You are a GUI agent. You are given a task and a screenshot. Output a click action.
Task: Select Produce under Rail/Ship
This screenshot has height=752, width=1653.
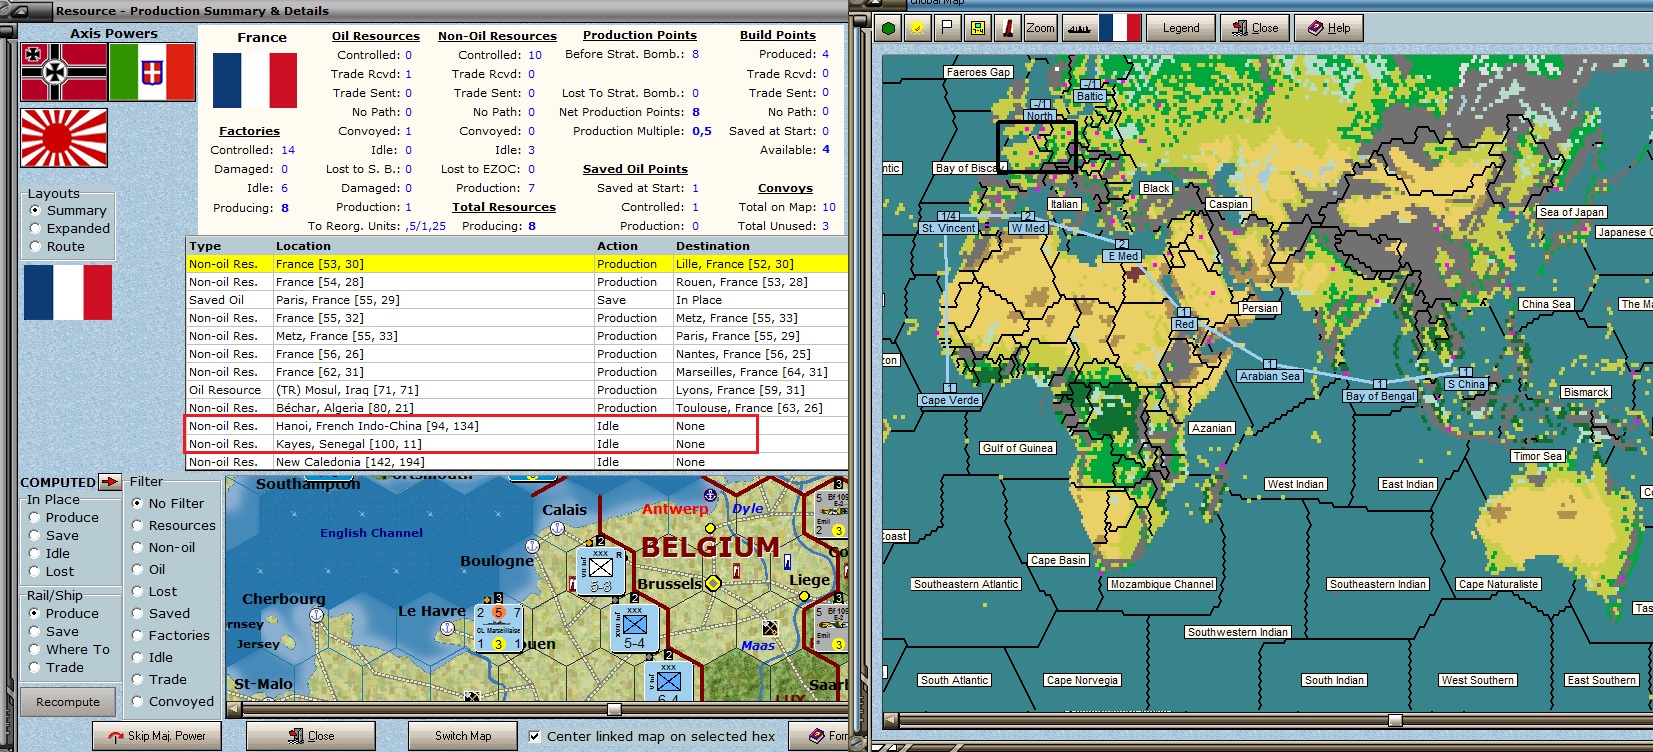tap(34, 614)
